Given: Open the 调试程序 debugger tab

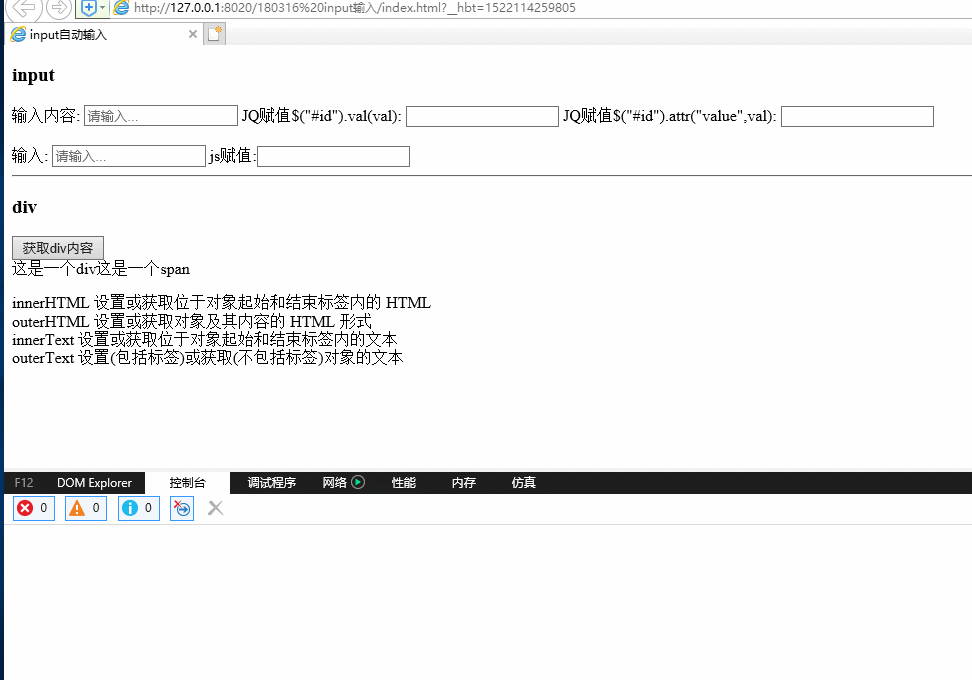Looking at the screenshot, I should (x=270, y=482).
